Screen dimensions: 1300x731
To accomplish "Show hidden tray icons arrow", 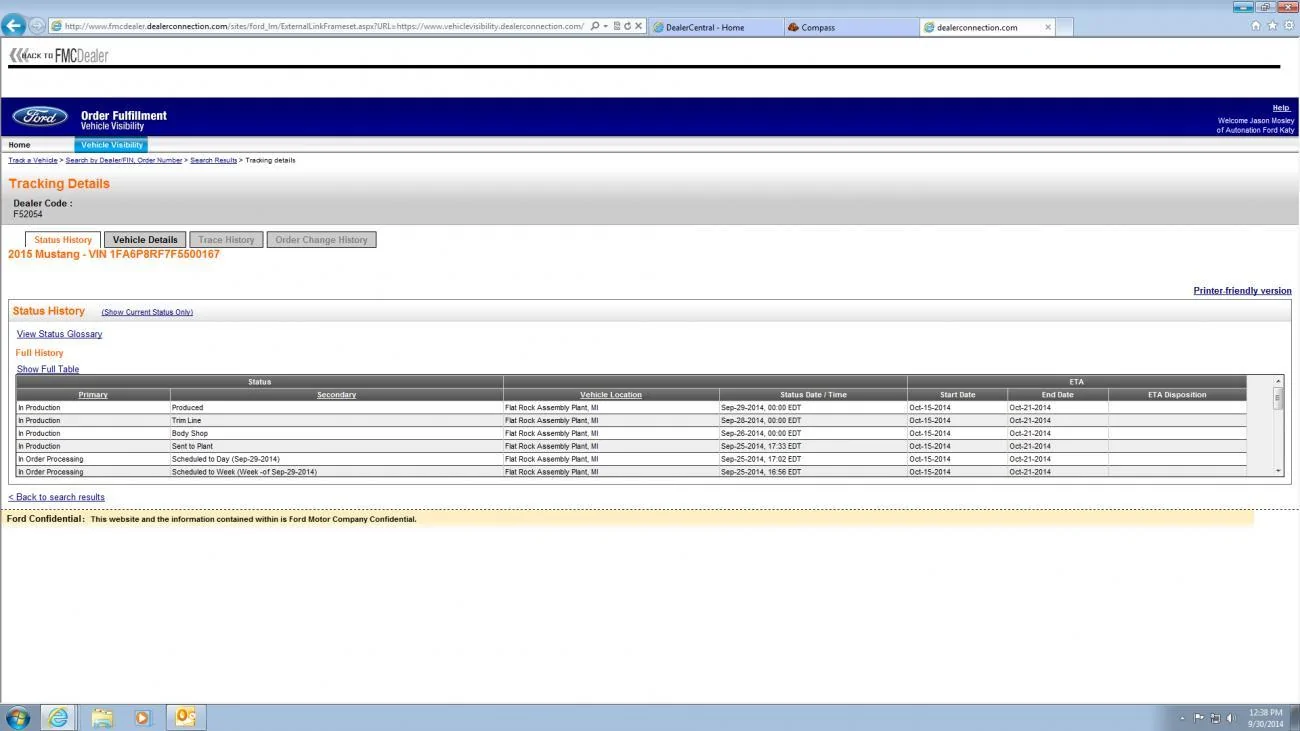I will pos(1183,718).
